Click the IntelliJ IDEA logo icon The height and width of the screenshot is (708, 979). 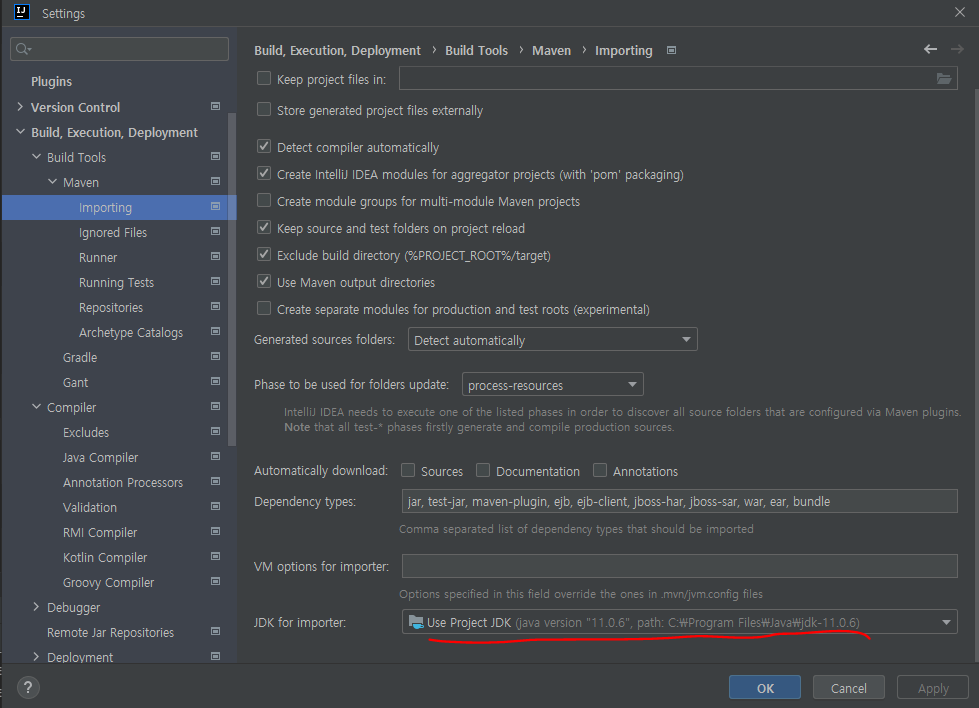[22, 12]
